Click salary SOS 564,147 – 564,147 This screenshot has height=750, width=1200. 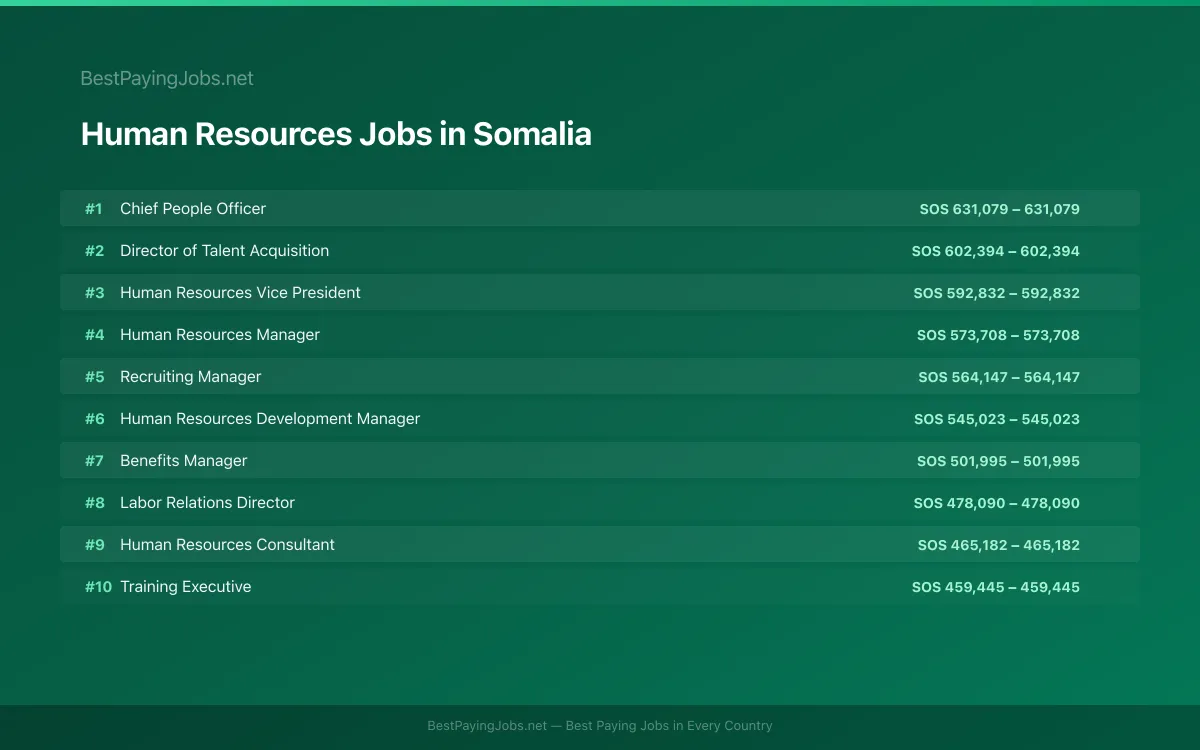pos(999,377)
